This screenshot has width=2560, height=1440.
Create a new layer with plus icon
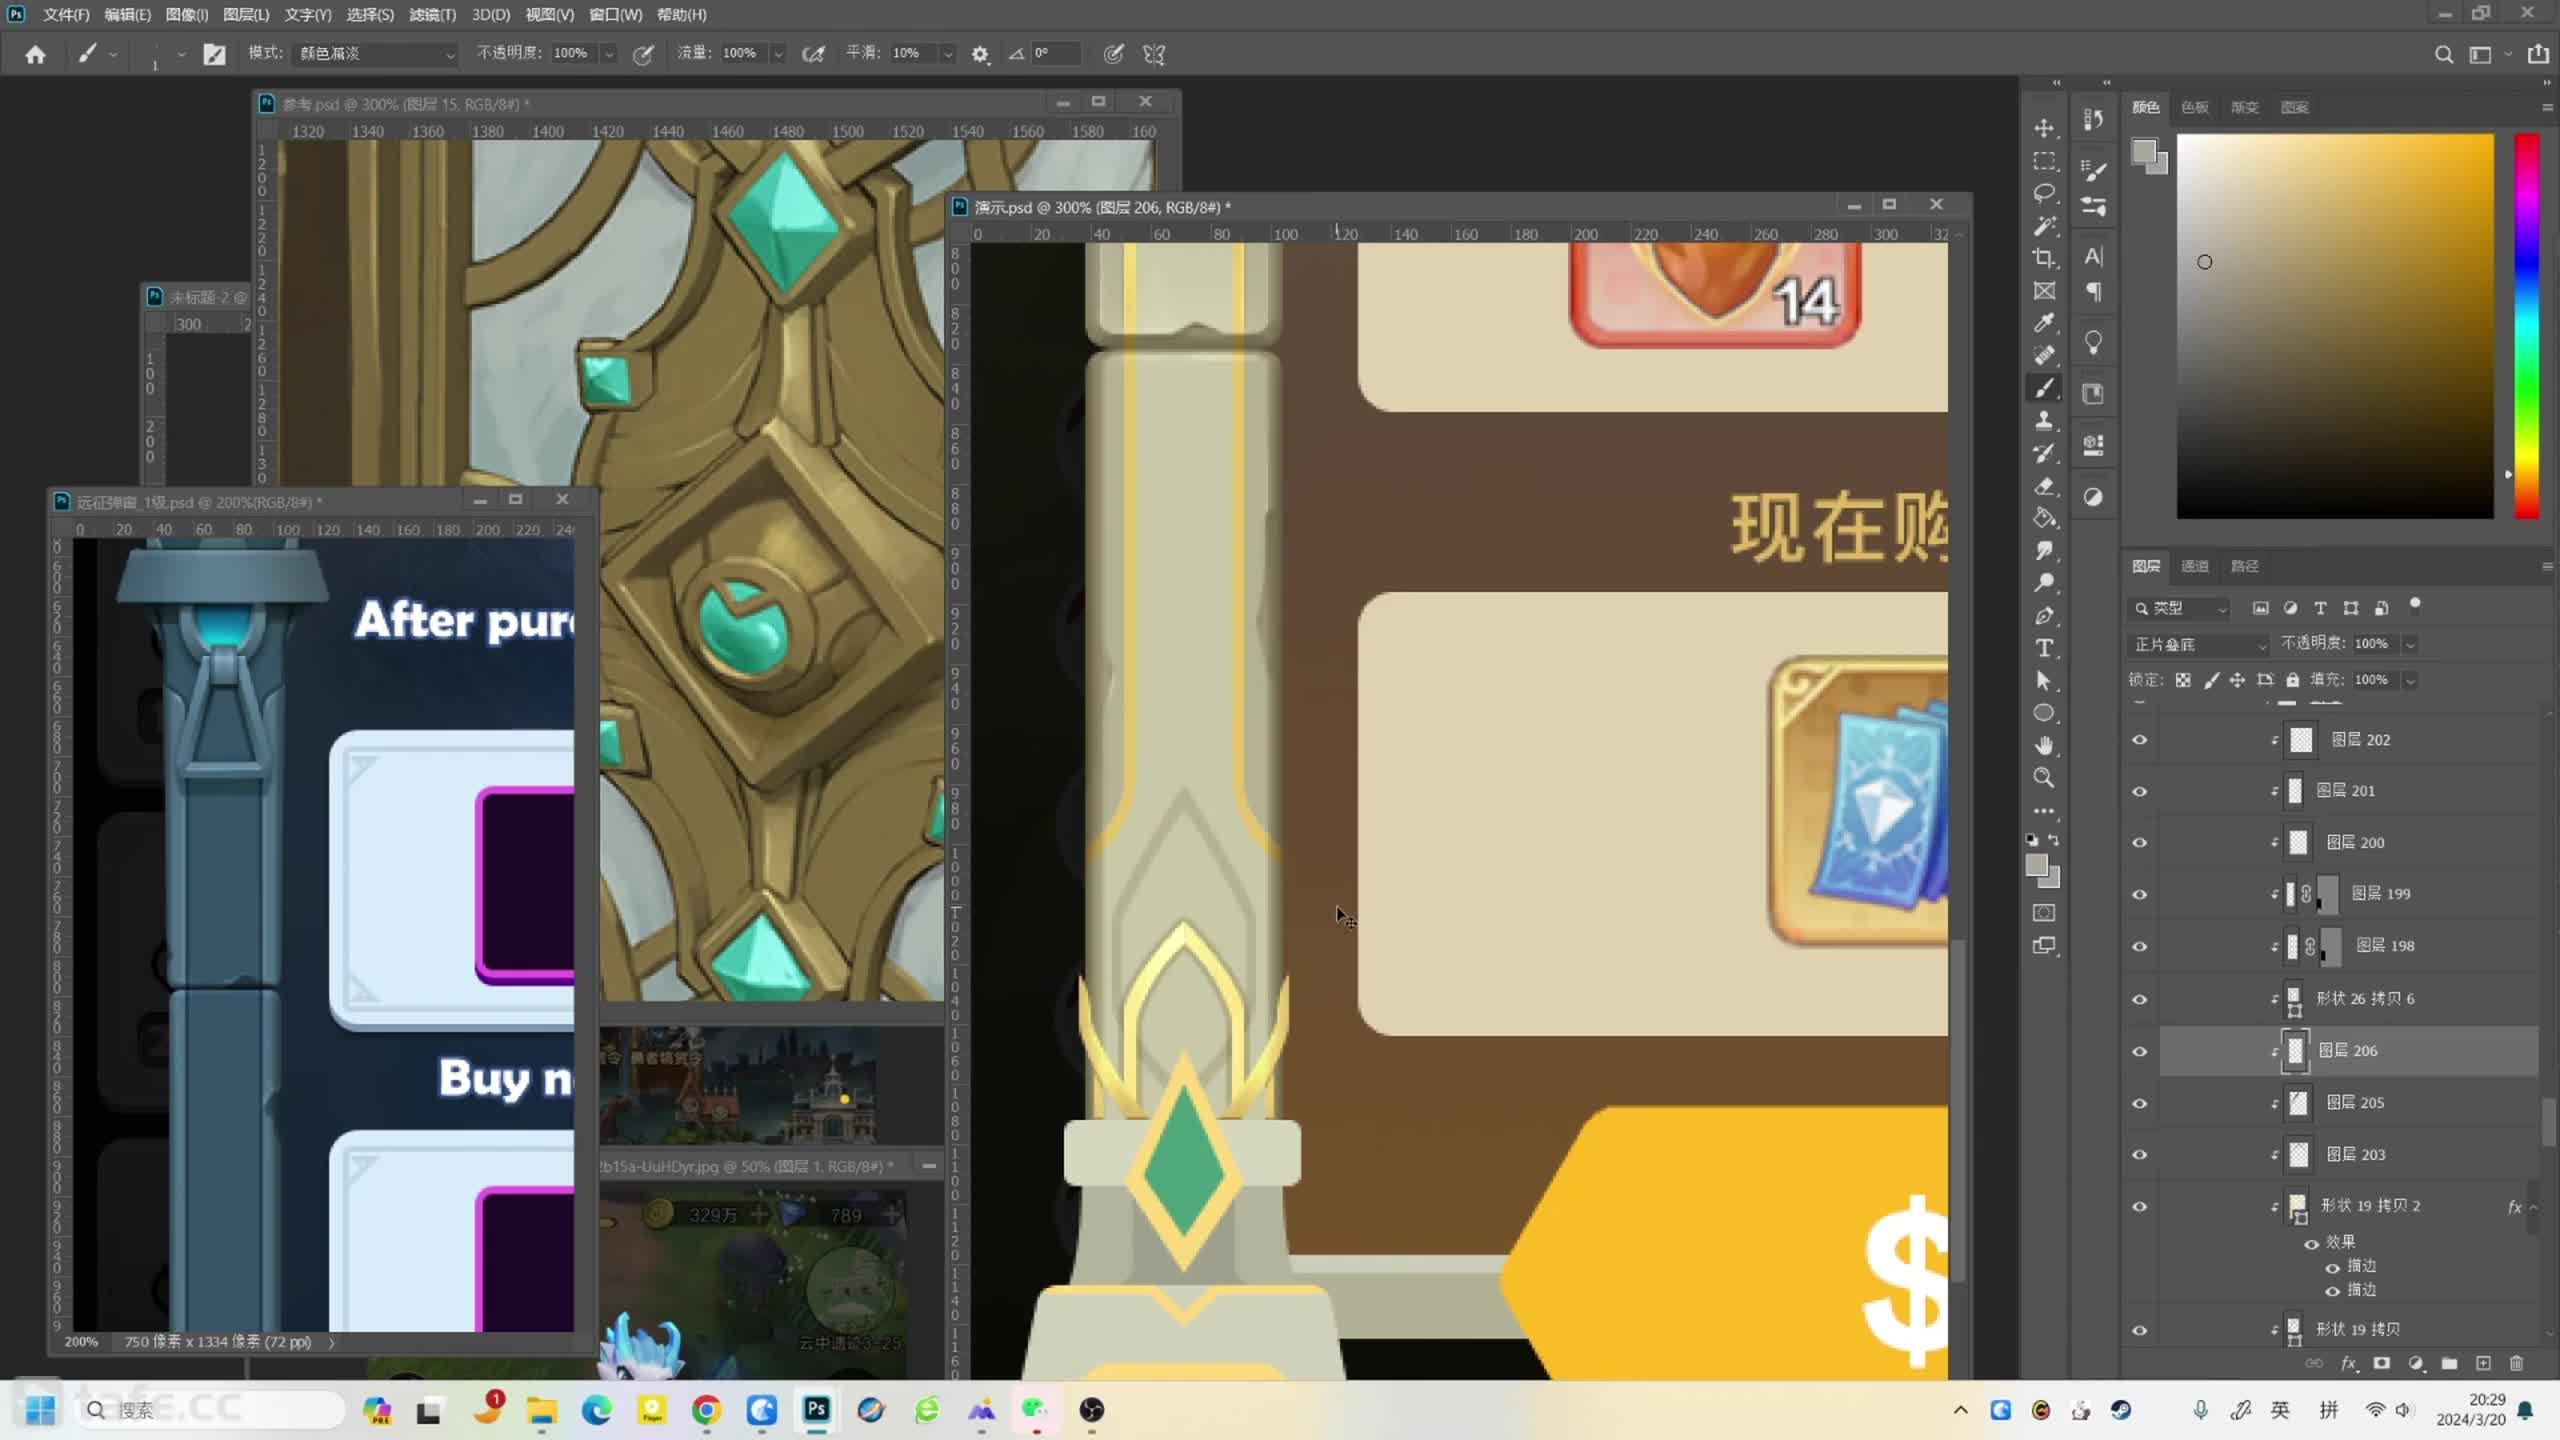2483,1363
